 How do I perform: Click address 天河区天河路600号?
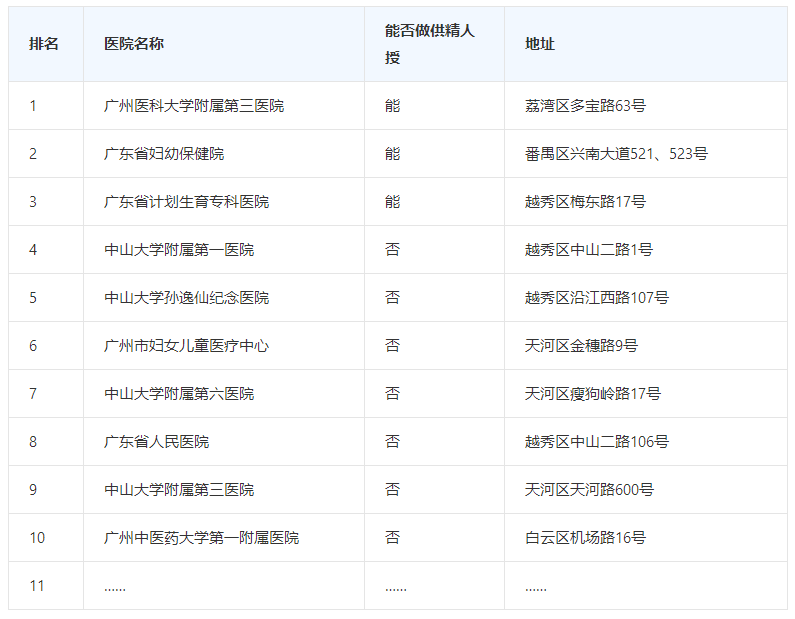(x=589, y=490)
